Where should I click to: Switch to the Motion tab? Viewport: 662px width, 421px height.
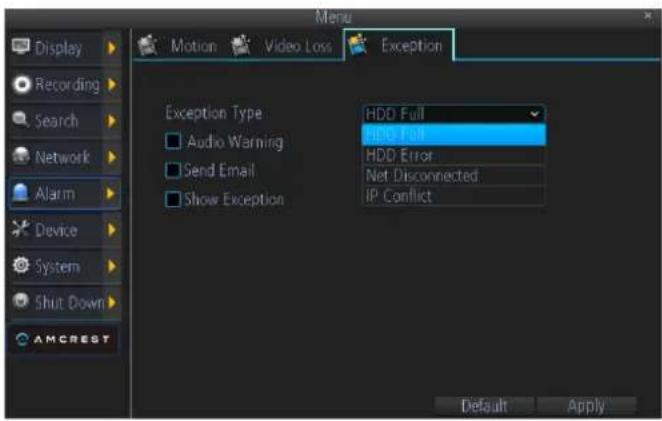pos(177,45)
